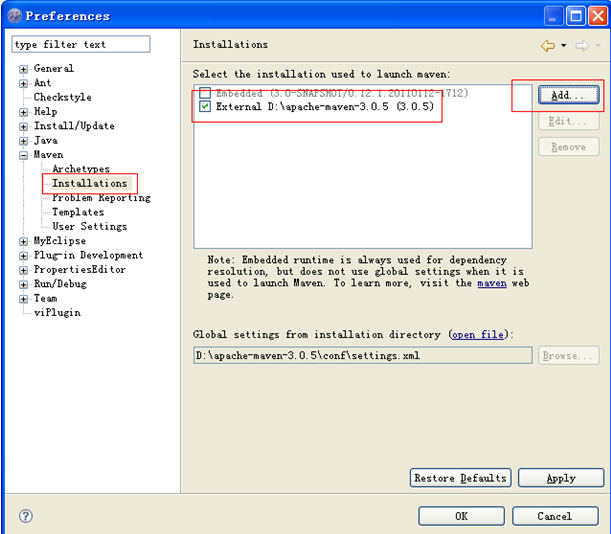Click the global settings path field
This screenshot has width=611, height=534.
coord(363,355)
